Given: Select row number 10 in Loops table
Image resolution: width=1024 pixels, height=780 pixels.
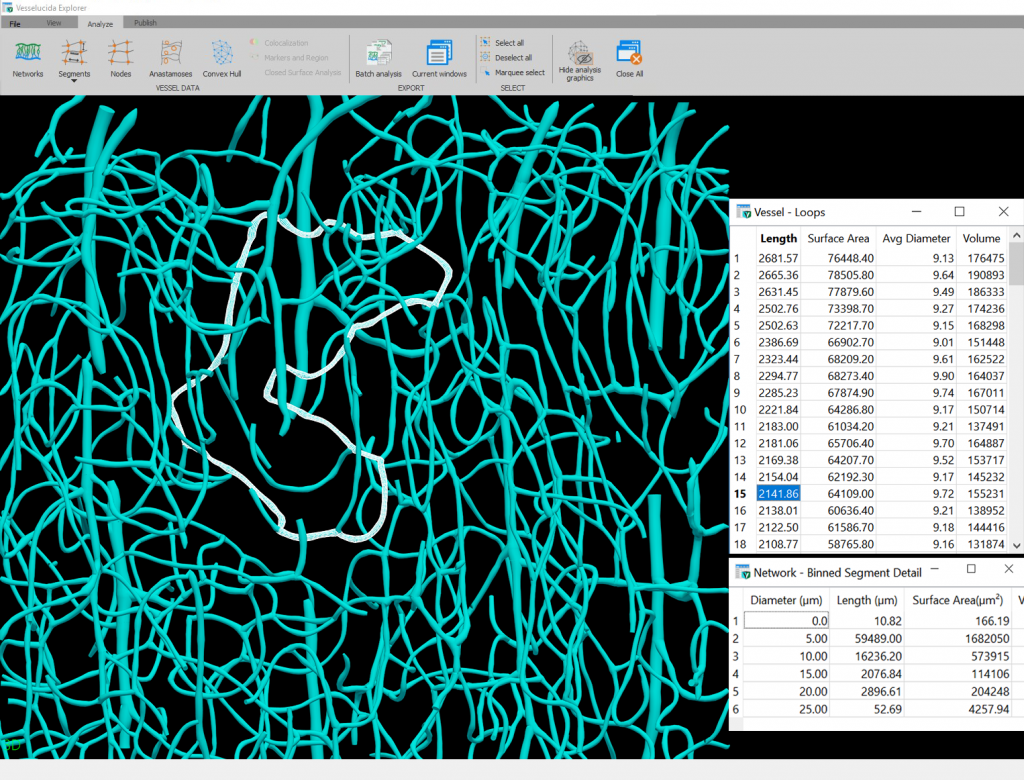Looking at the screenshot, I should tap(740, 410).
